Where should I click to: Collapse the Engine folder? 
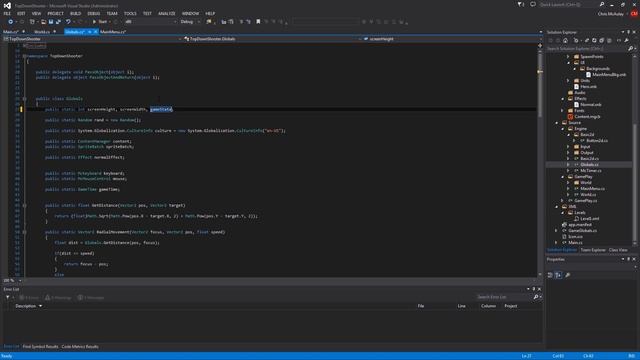[x=562, y=129]
